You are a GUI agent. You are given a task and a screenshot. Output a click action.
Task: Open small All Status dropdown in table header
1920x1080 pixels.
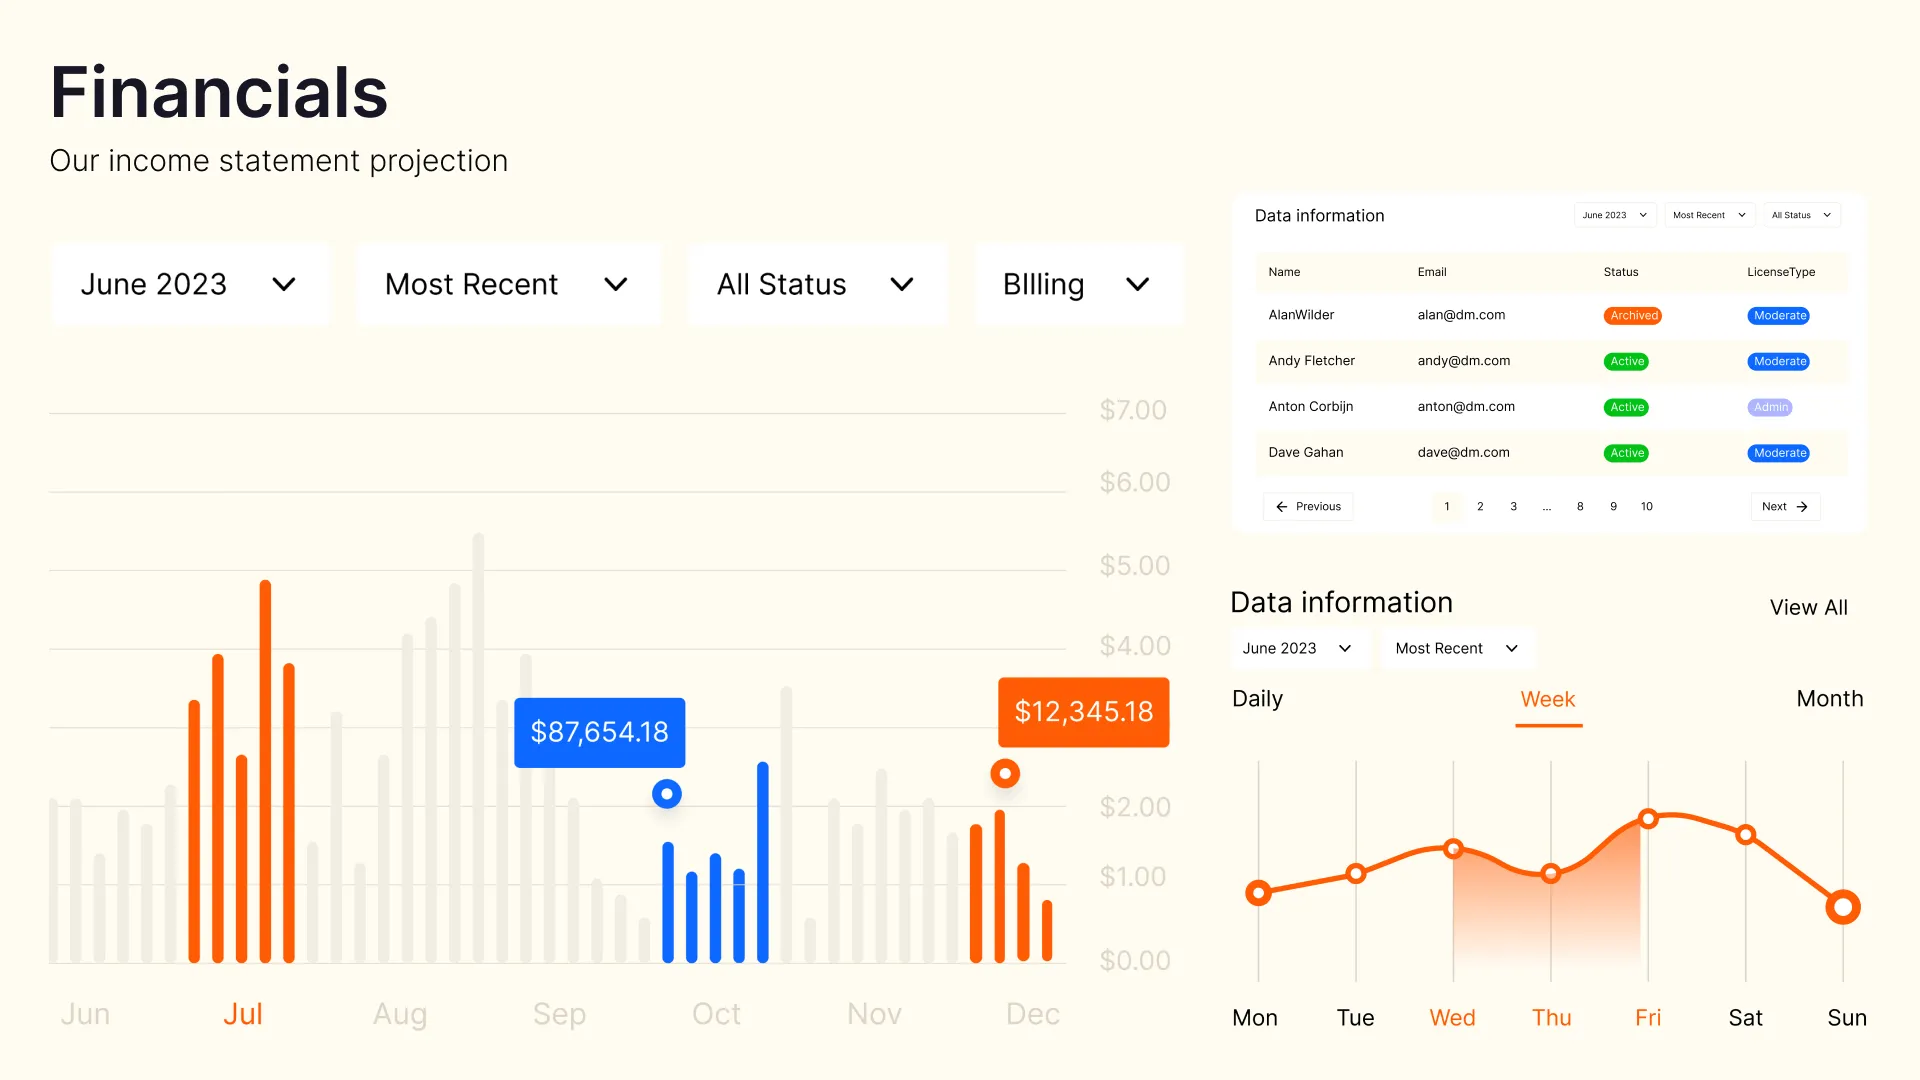pos(1801,216)
